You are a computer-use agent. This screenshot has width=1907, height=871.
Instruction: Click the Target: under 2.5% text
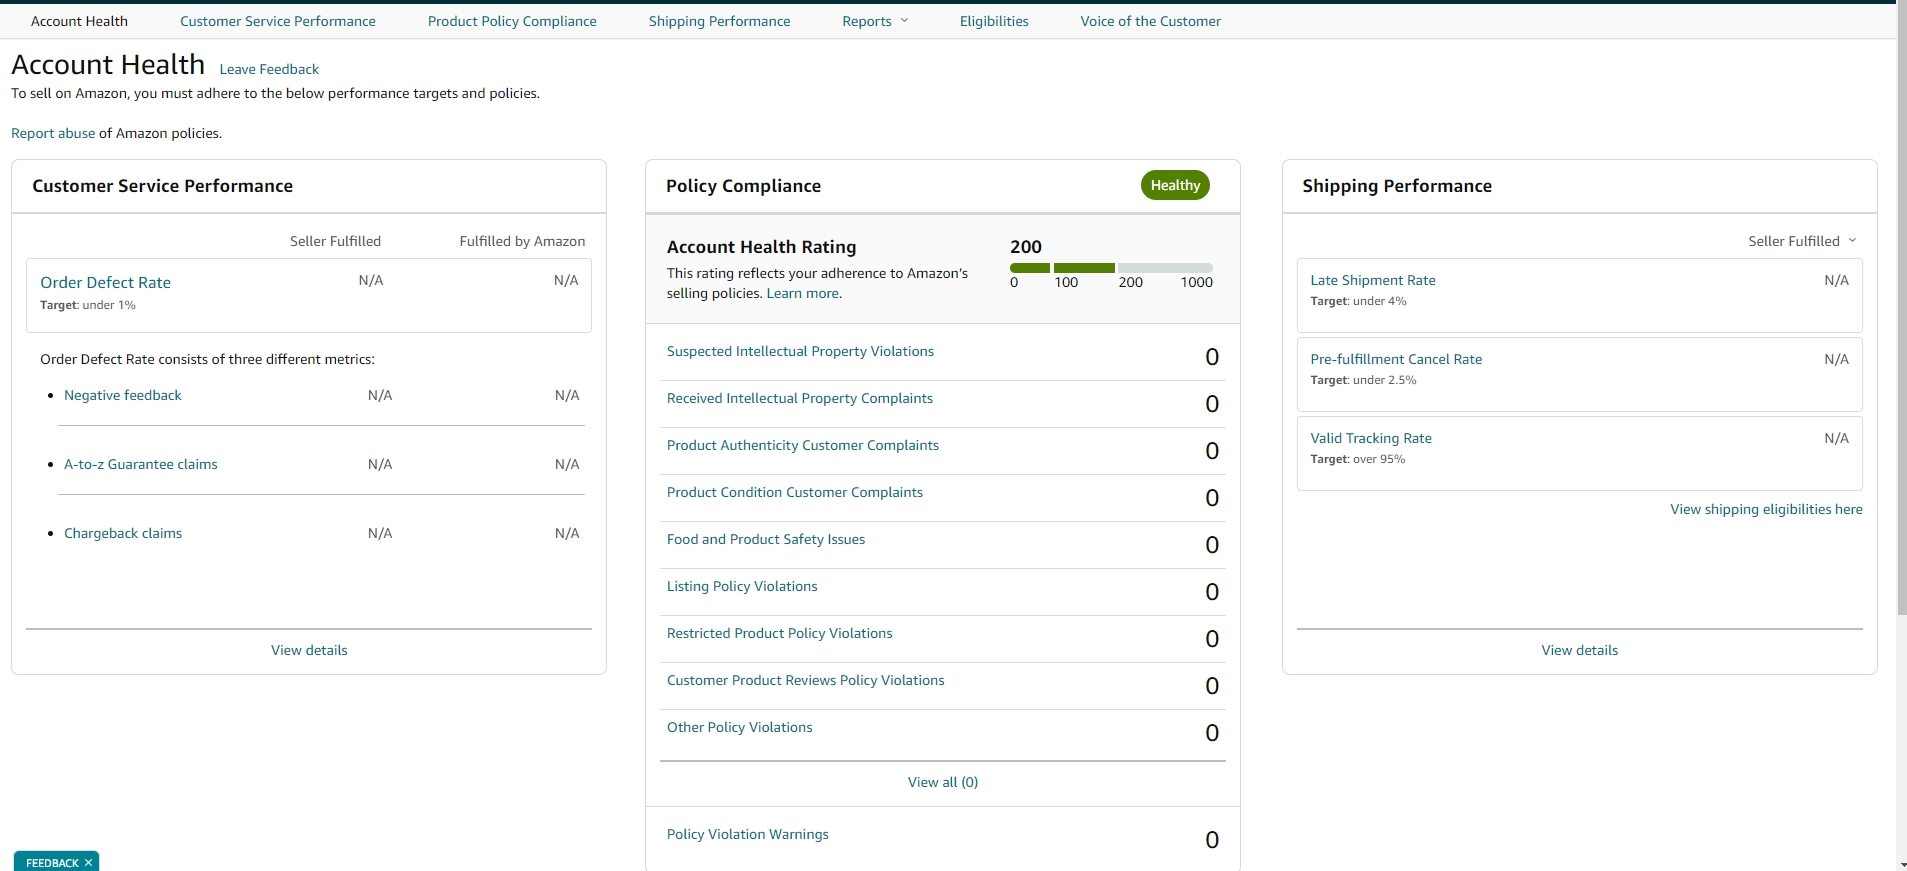pos(1363,380)
